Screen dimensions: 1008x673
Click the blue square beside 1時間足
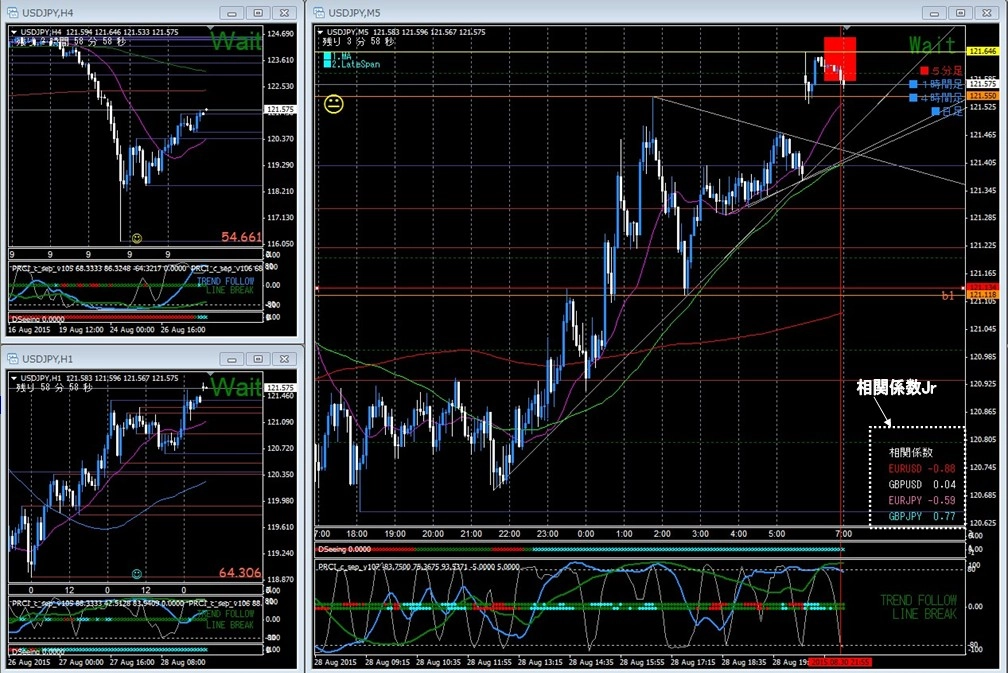click(913, 84)
